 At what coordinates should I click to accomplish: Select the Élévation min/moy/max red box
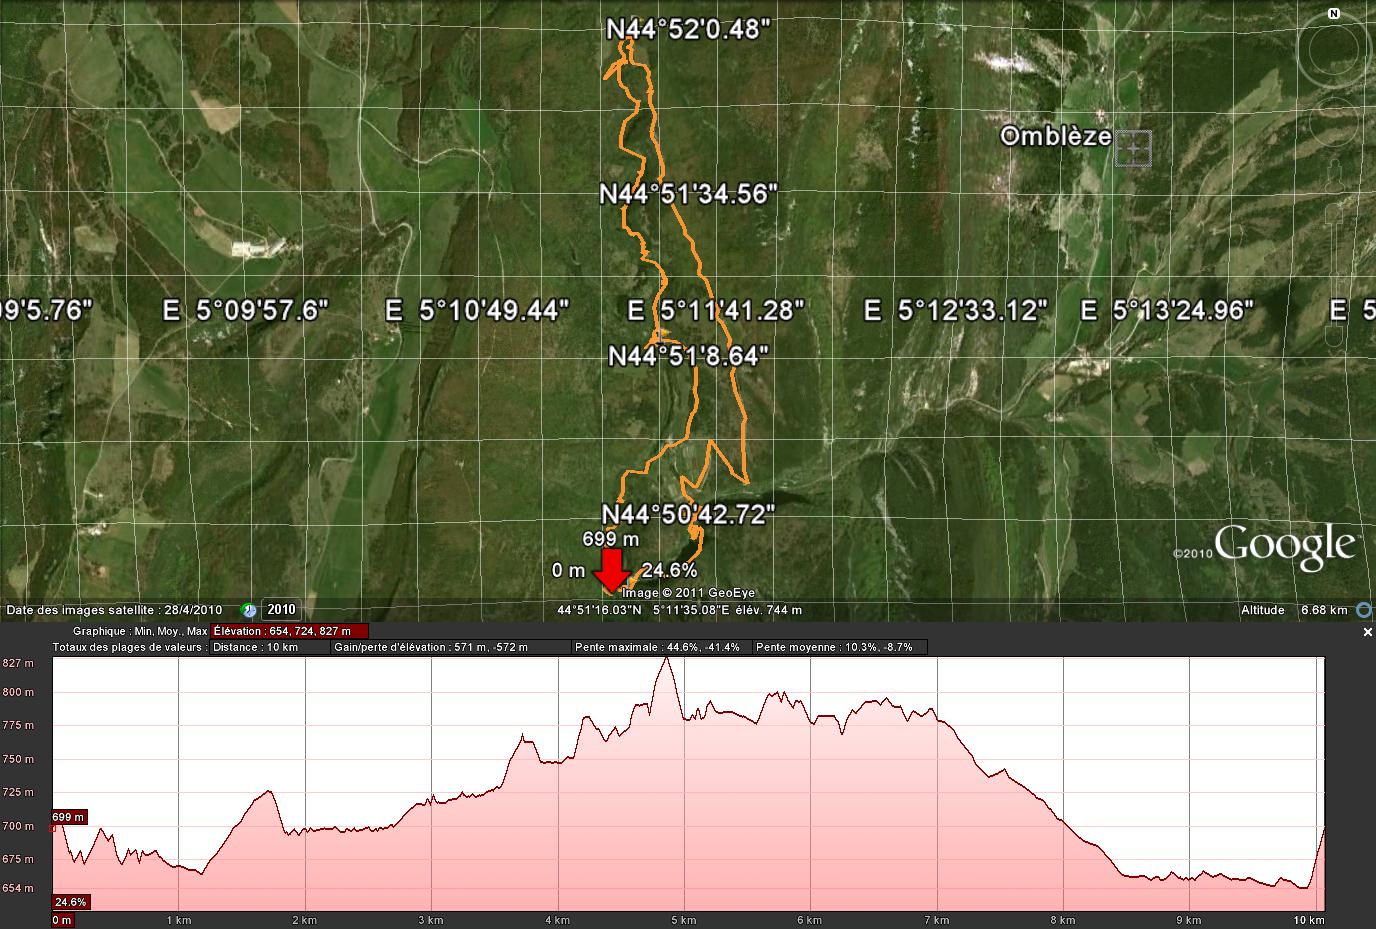coord(289,631)
